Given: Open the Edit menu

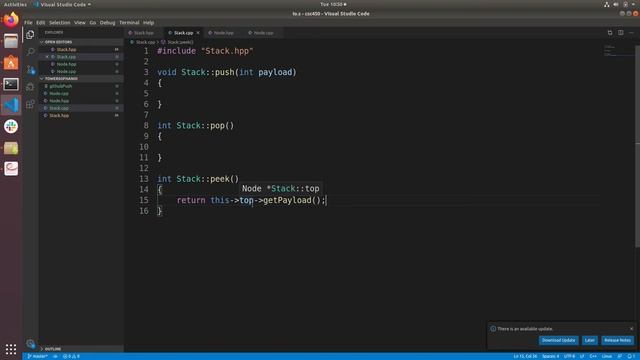Looking at the screenshot, I should [40, 23].
